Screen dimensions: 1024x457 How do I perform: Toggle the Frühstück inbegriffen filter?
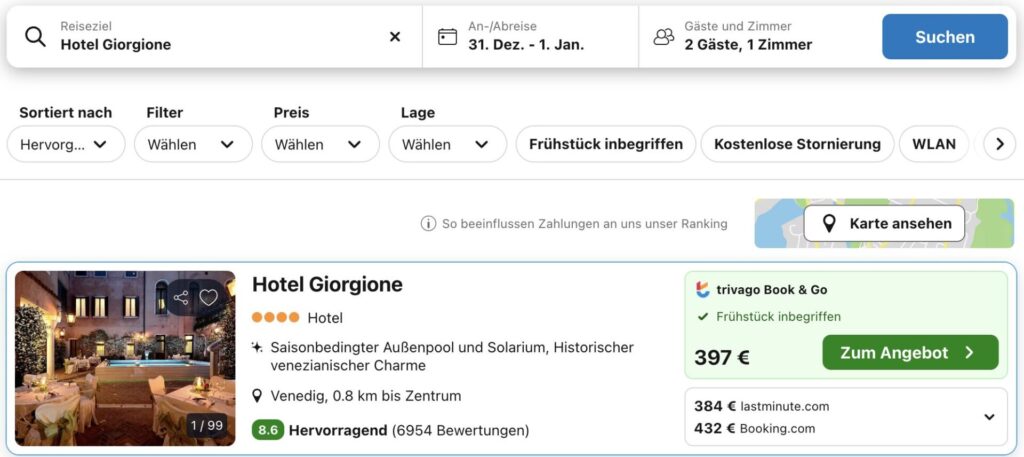606,144
